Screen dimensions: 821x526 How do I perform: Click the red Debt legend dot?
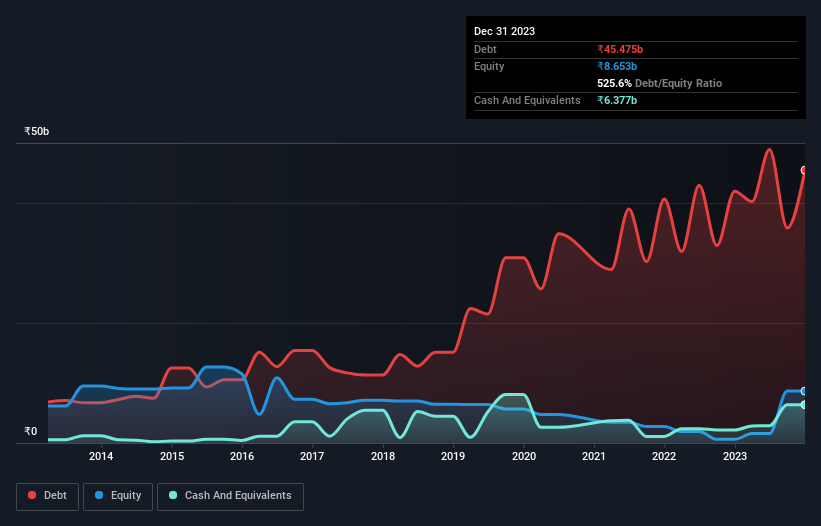click(32, 495)
